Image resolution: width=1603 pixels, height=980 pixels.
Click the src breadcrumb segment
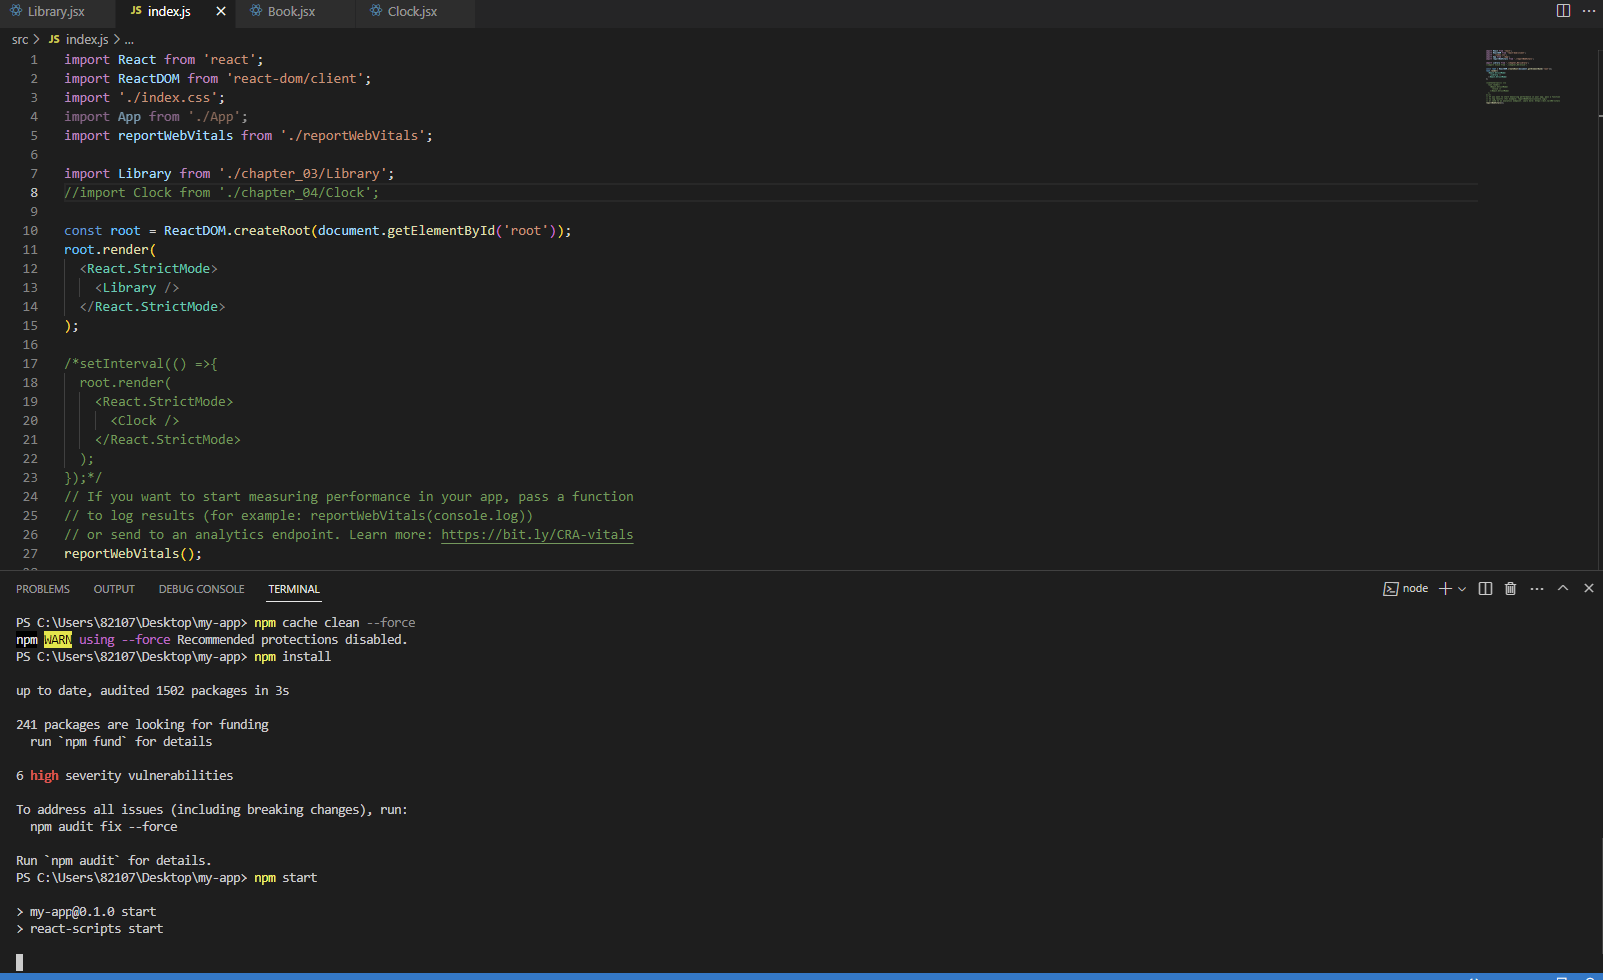tap(20, 39)
